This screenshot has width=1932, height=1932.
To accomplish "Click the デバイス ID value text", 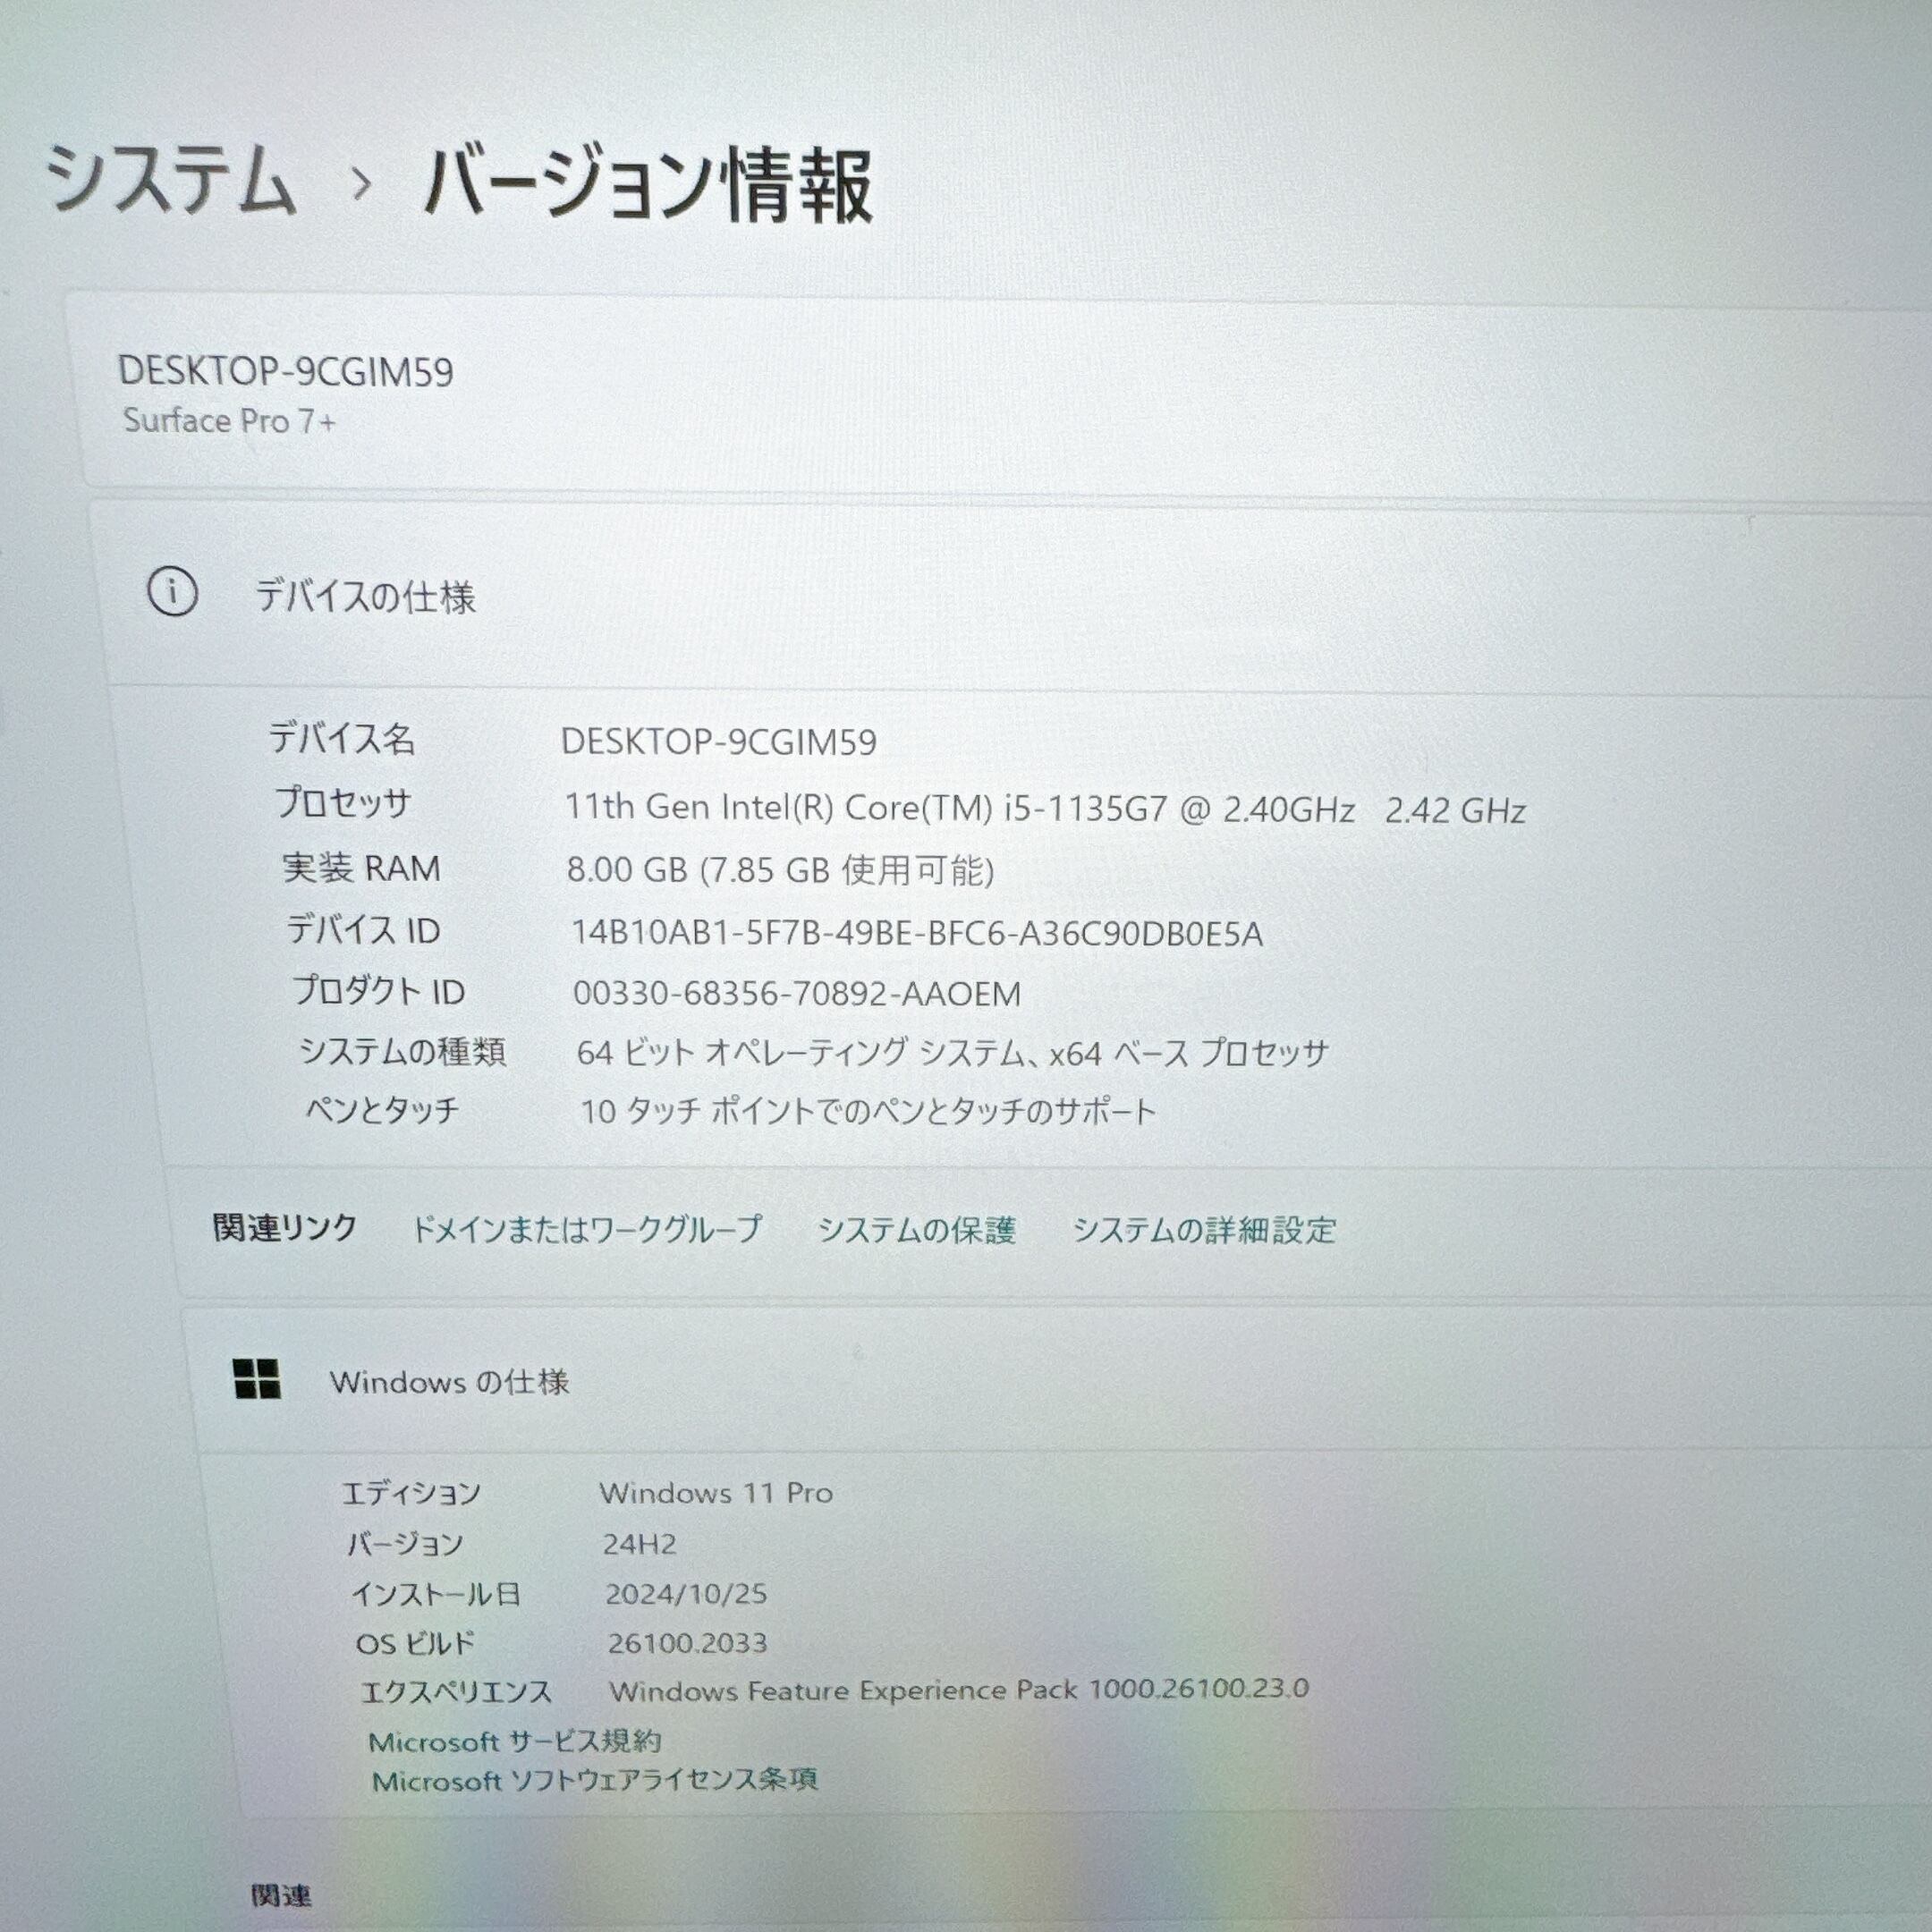I will click(x=916, y=934).
